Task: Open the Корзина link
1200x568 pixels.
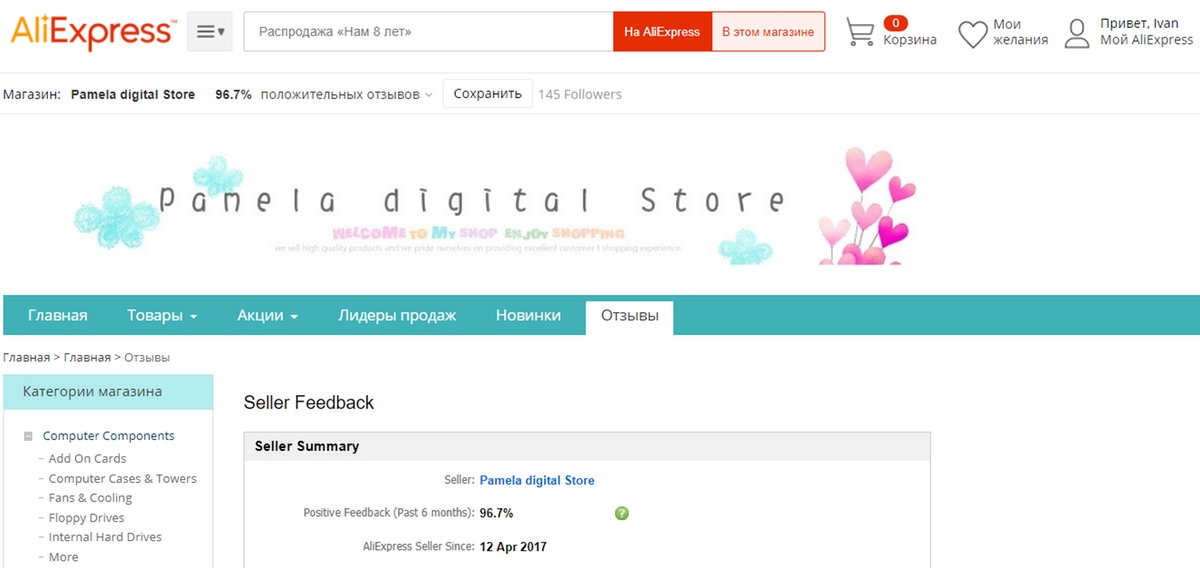Action: [x=910, y=40]
